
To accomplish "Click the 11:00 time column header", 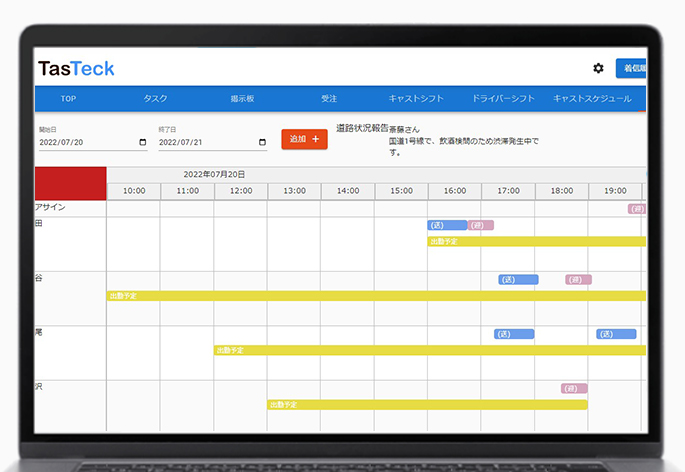I will 187,191.
